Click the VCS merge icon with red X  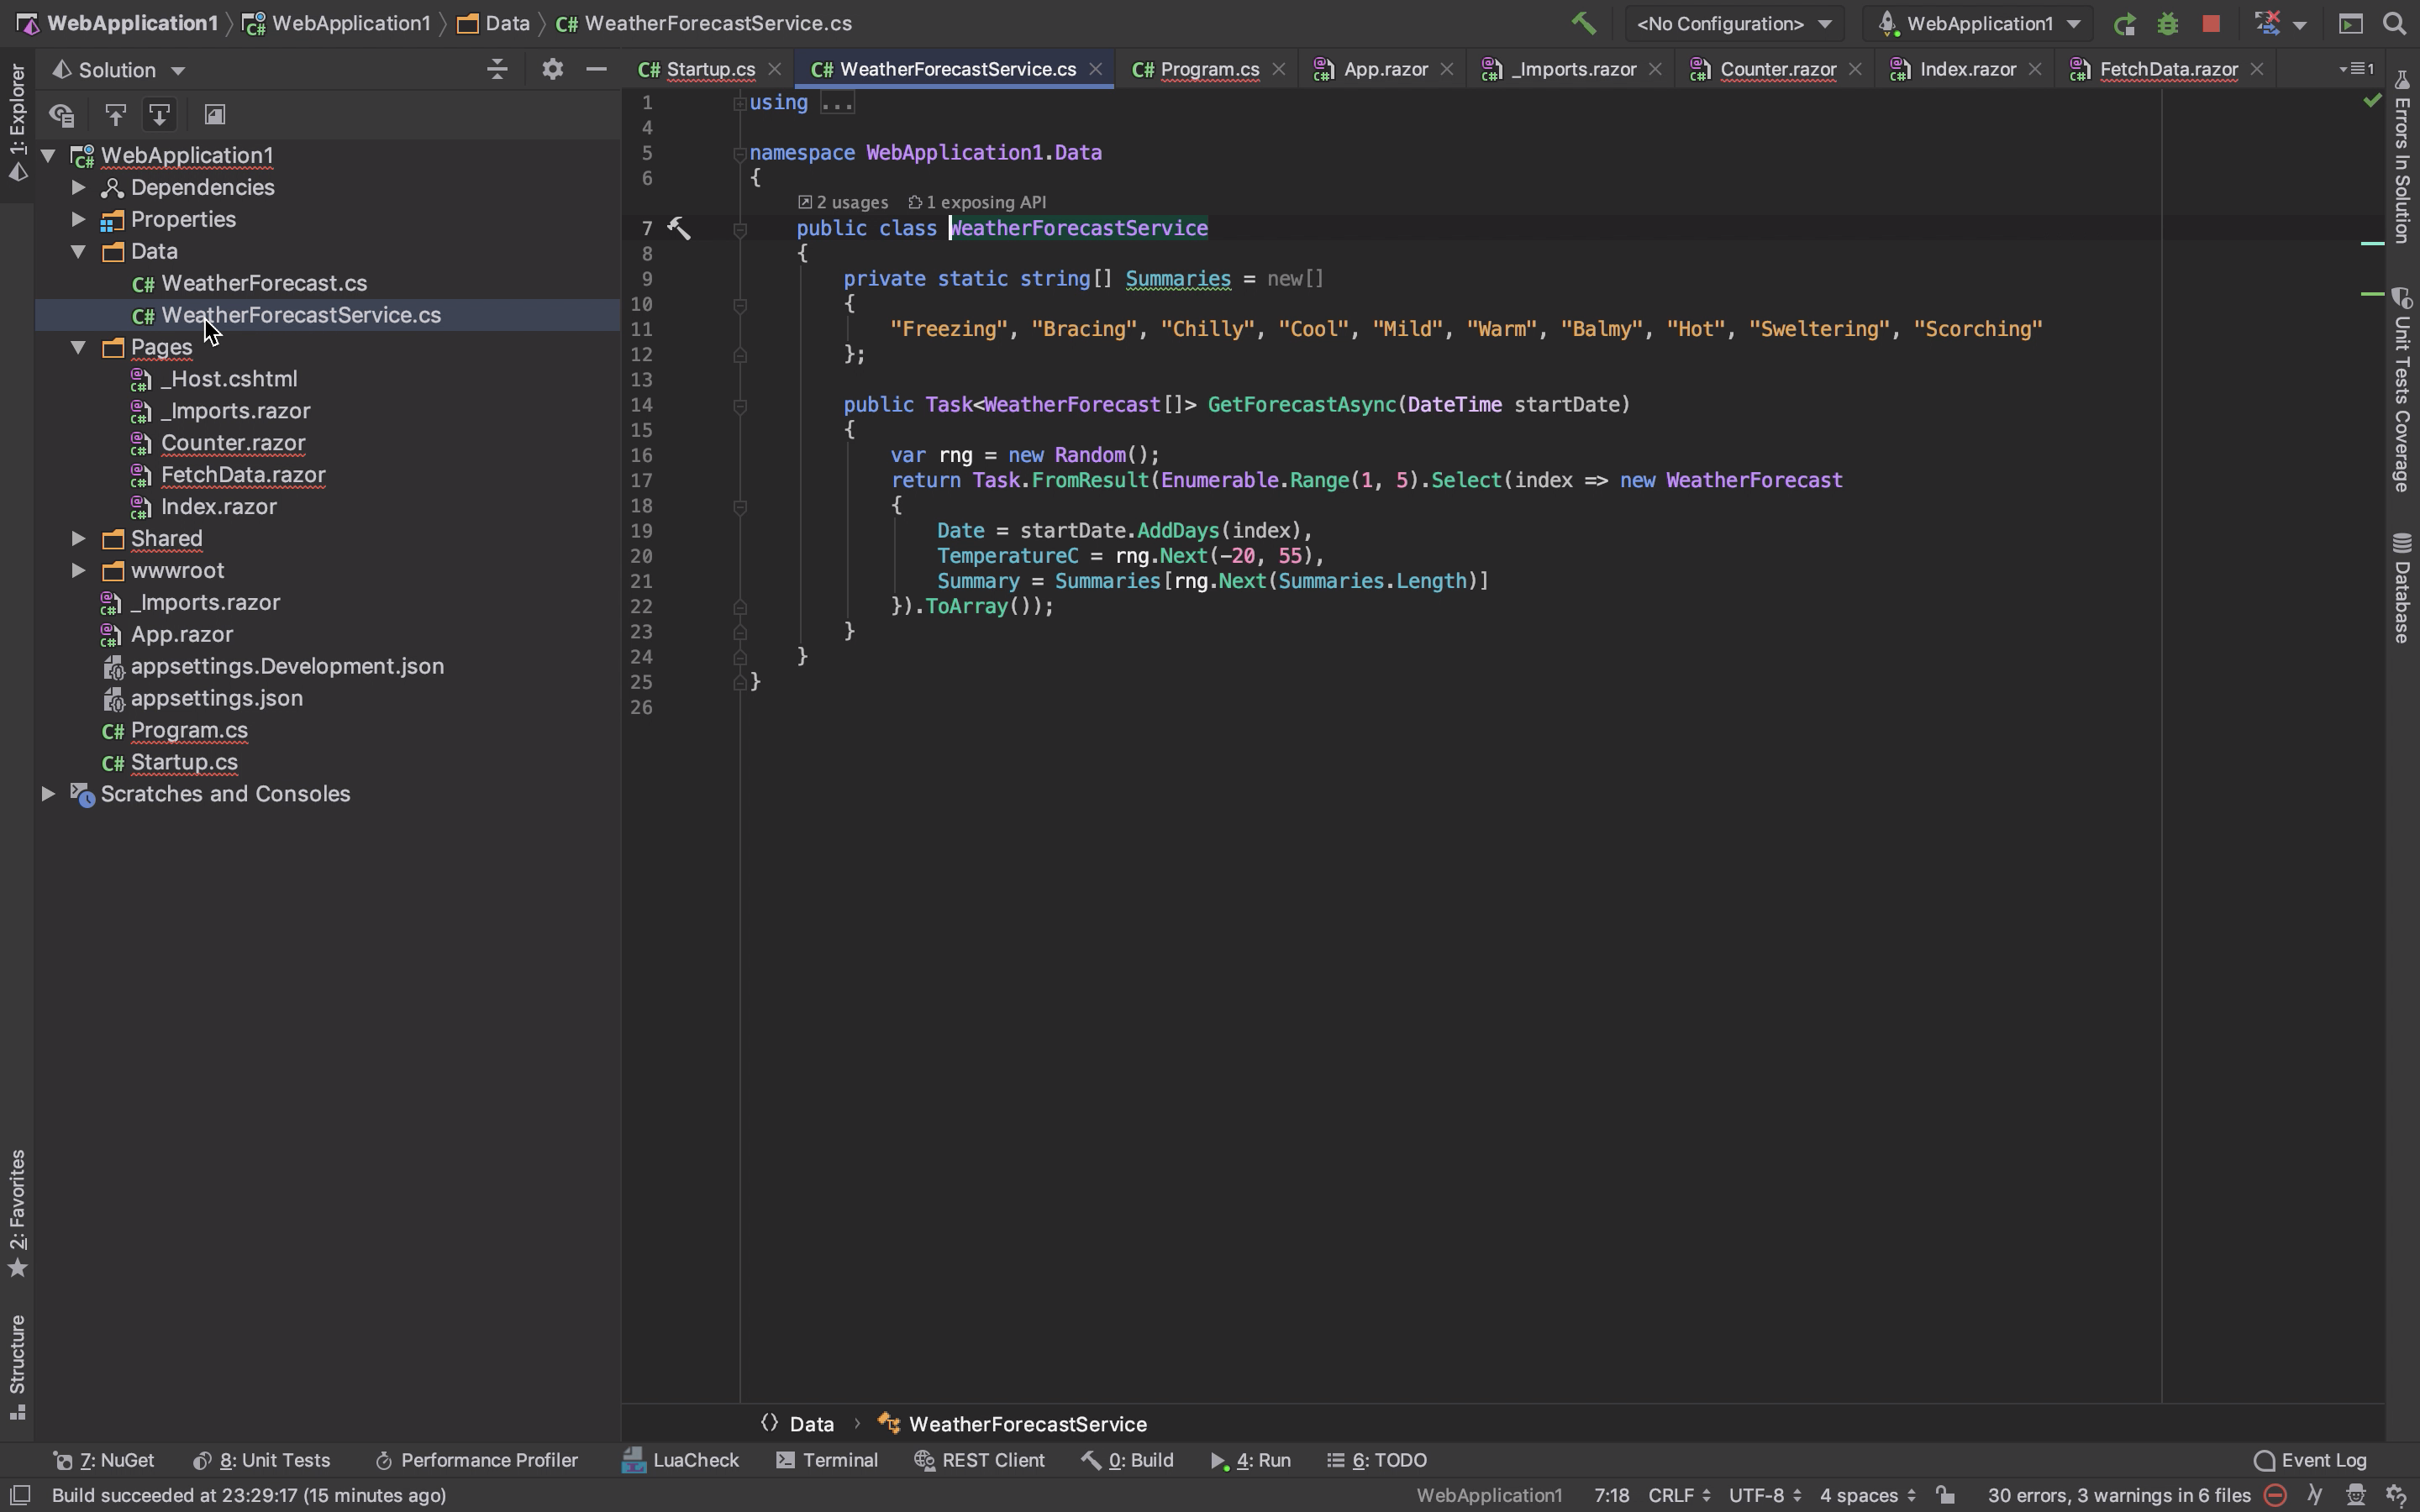tap(2267, 23)
